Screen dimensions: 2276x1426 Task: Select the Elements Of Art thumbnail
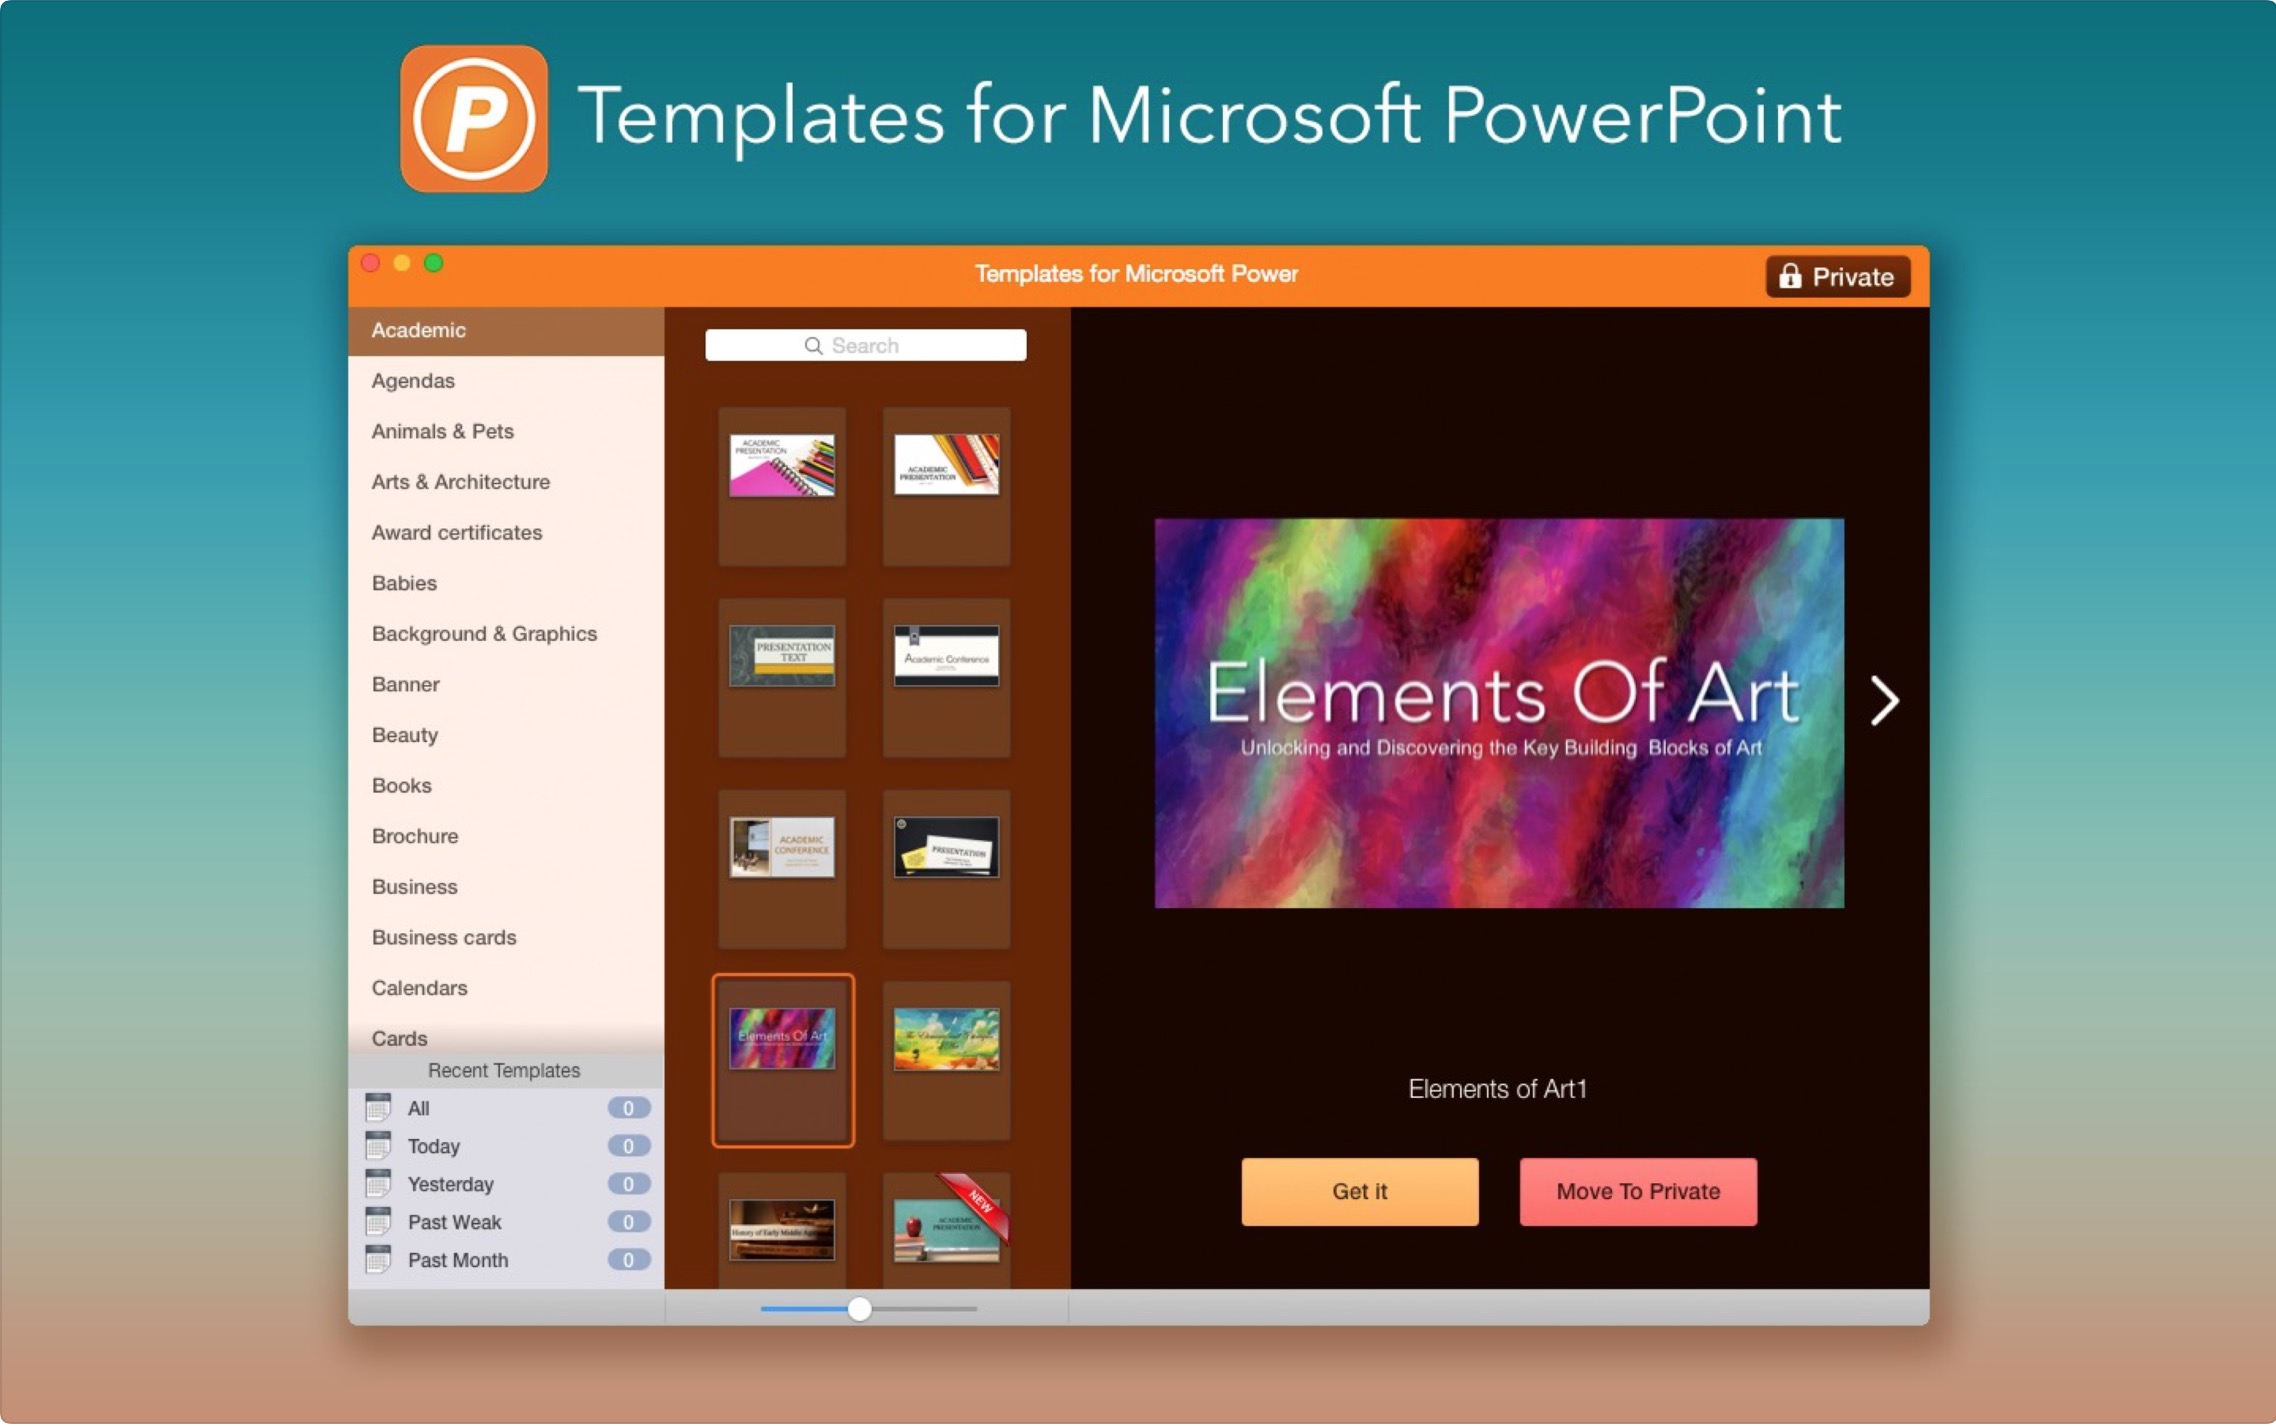(782, 1040)
